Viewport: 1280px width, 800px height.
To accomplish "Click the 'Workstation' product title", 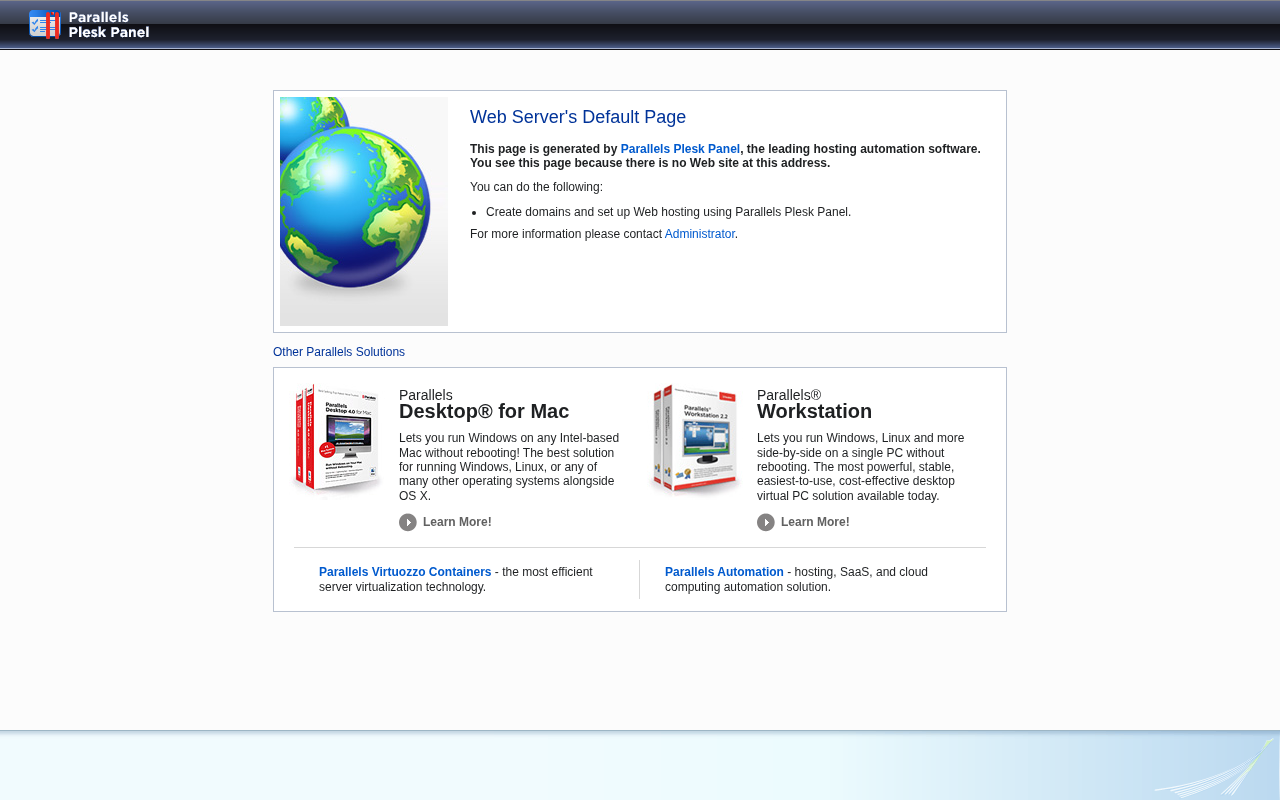I will tap(814, 411).
